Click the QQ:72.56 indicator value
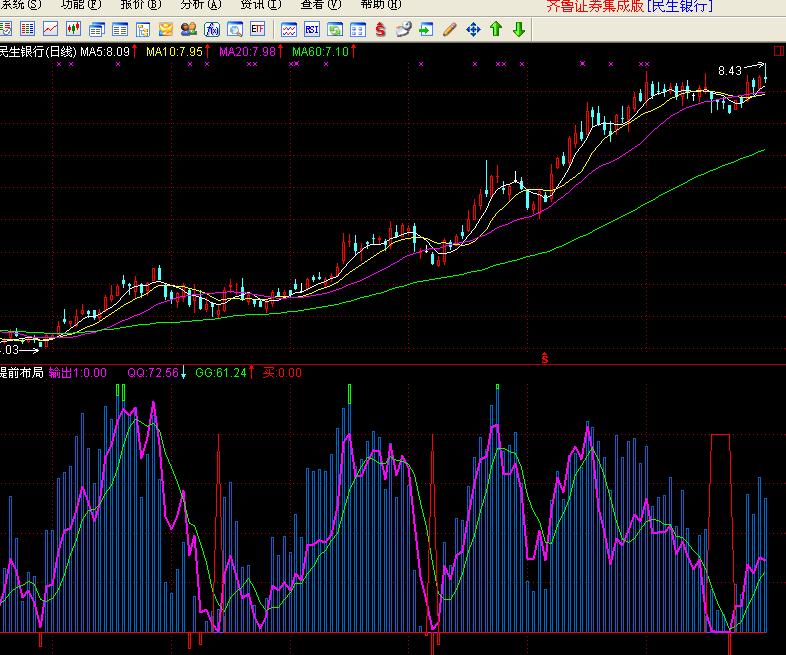This screenshot has width=786, height=655. [x=153, y=373]
